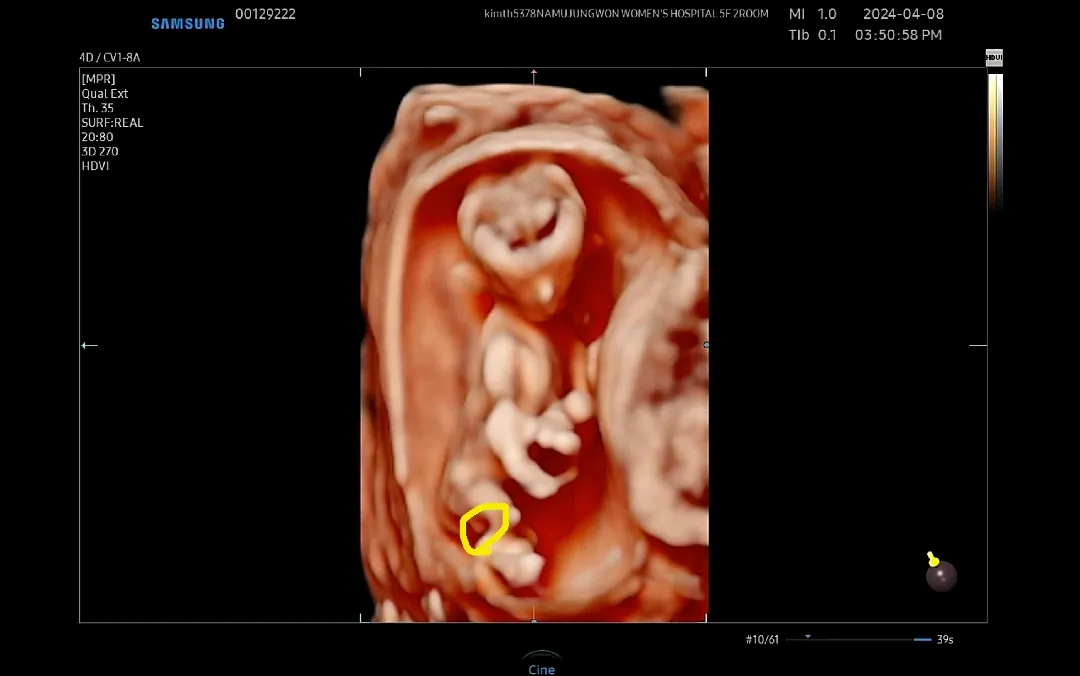Click the Th. 35 threshold value
This screenshot has height=676, width=1080.
click(98, 107)
